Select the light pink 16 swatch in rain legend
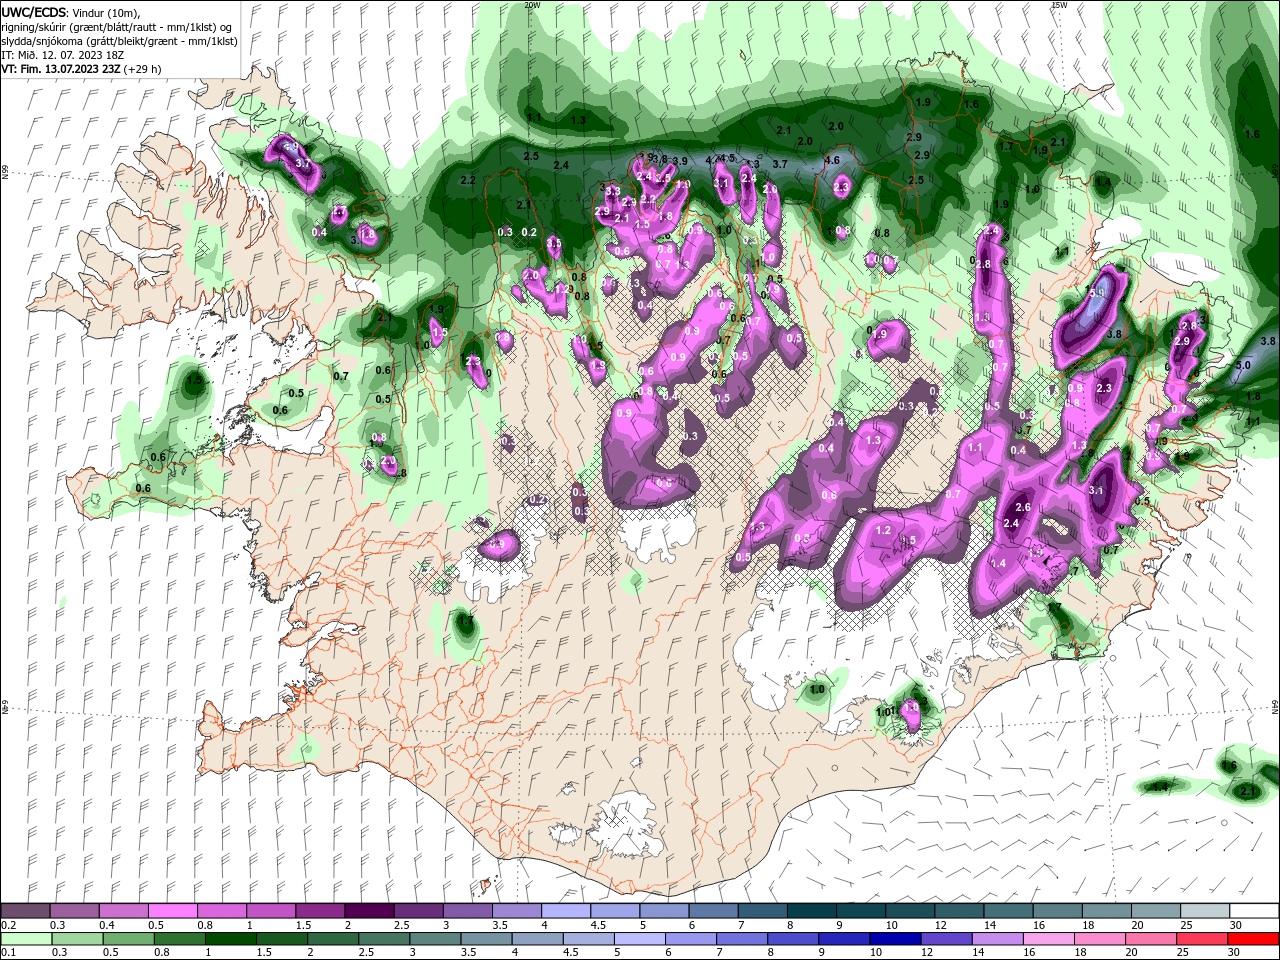Viewport: 1280px width, 960px height. 1050,938
